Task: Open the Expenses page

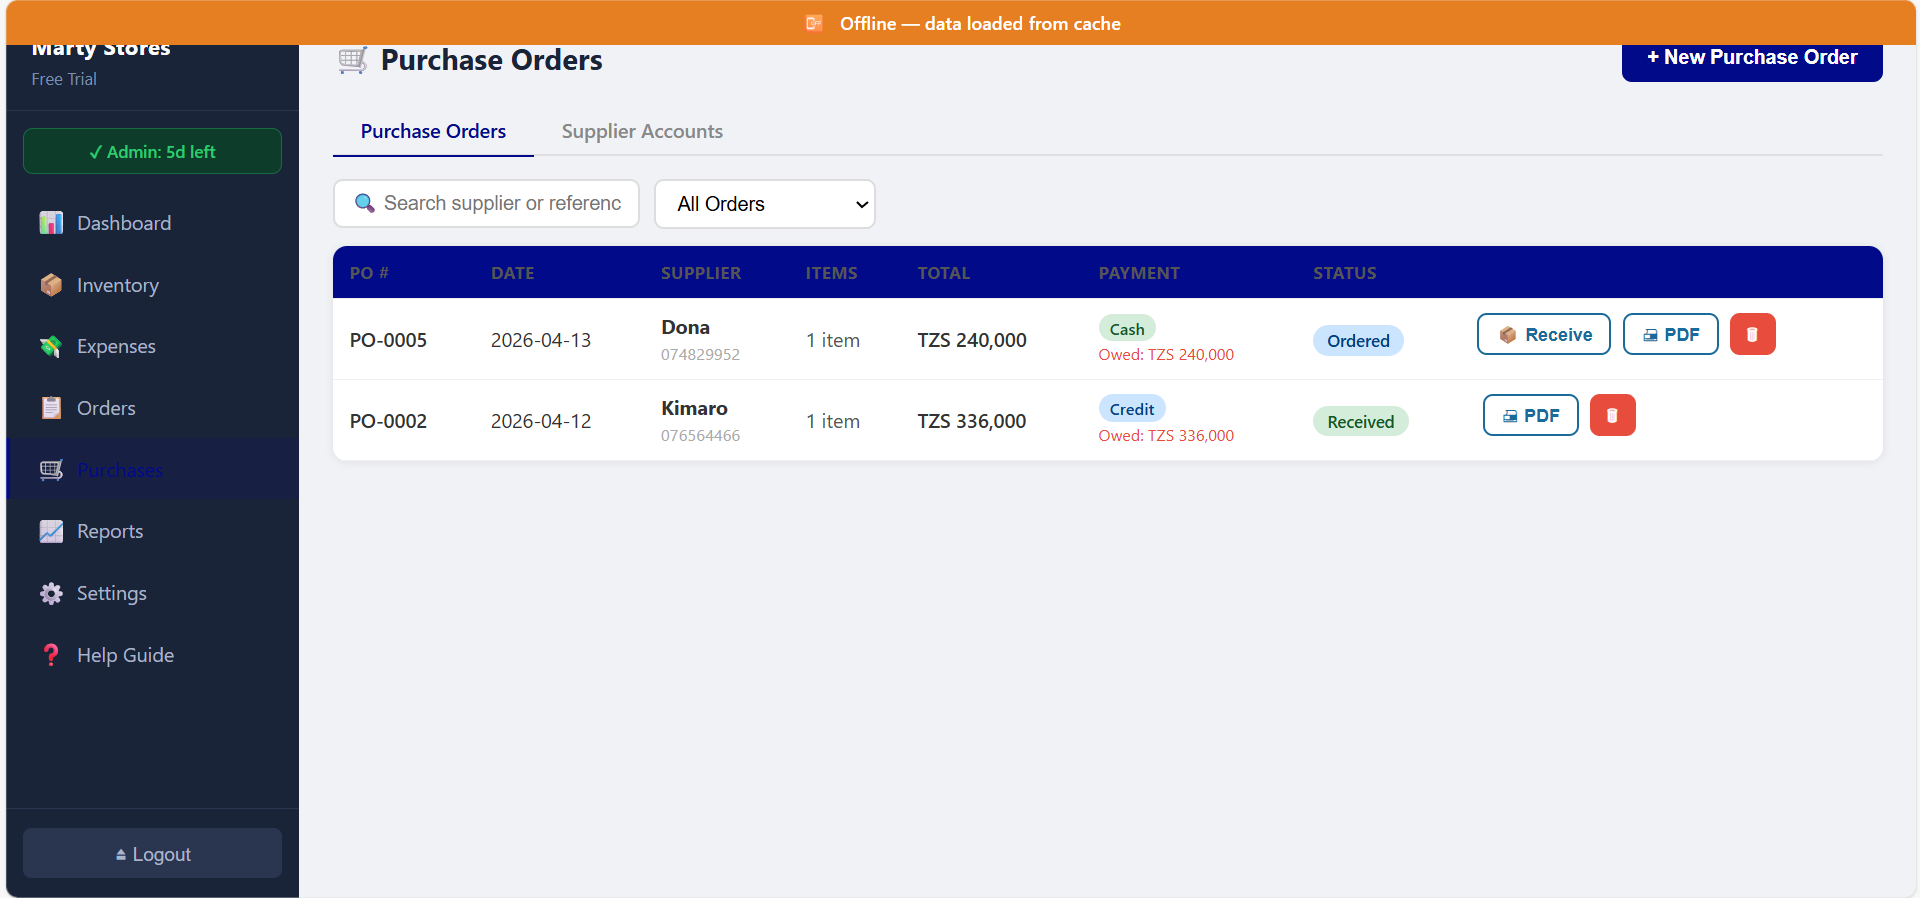Action: tap(116, 346)
